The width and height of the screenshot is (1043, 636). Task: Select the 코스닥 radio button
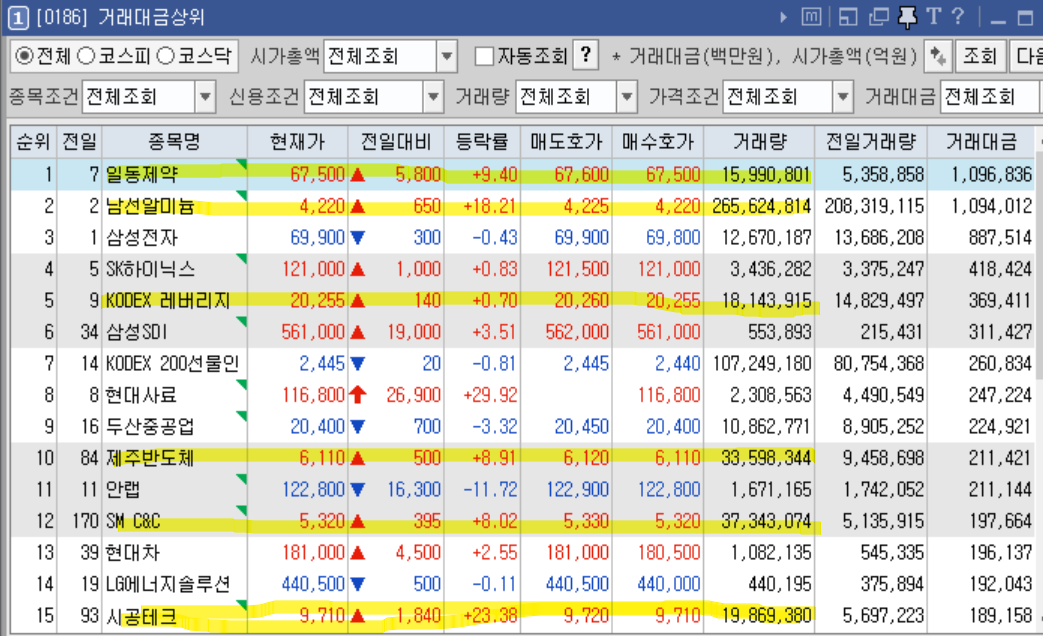(166, 56)
